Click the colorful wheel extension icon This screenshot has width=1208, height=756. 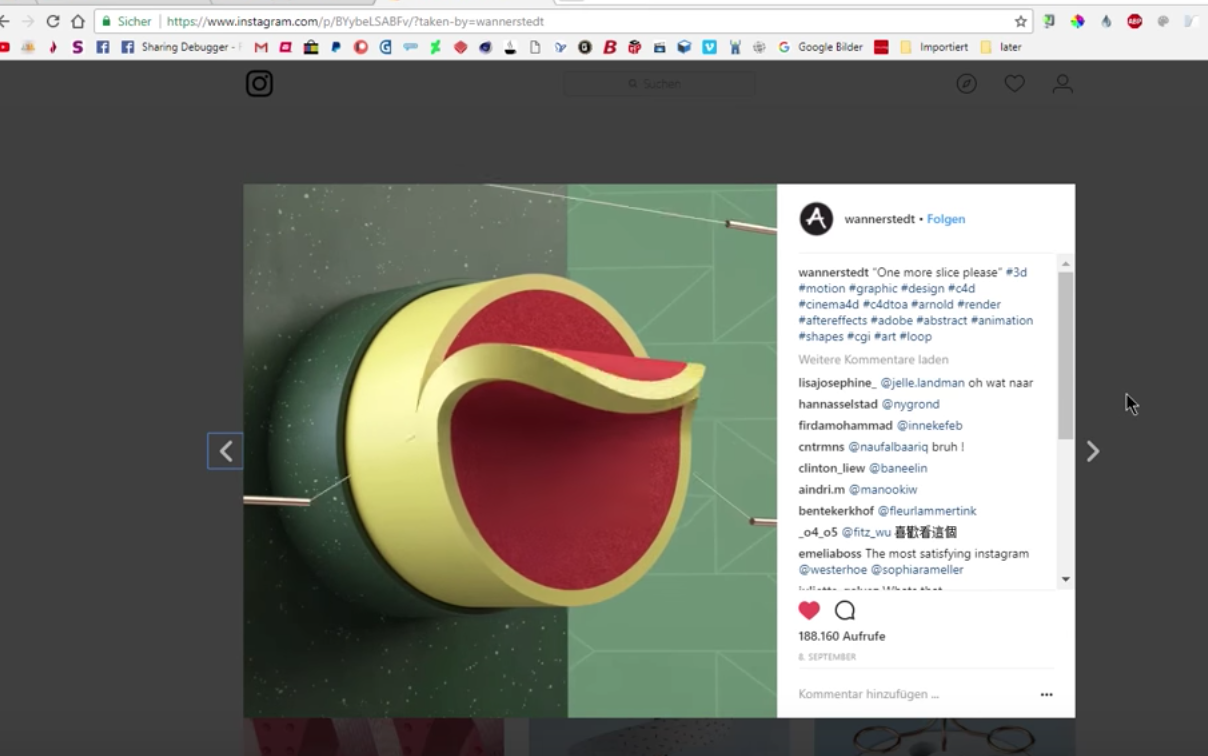click(x=1077, y=21)
